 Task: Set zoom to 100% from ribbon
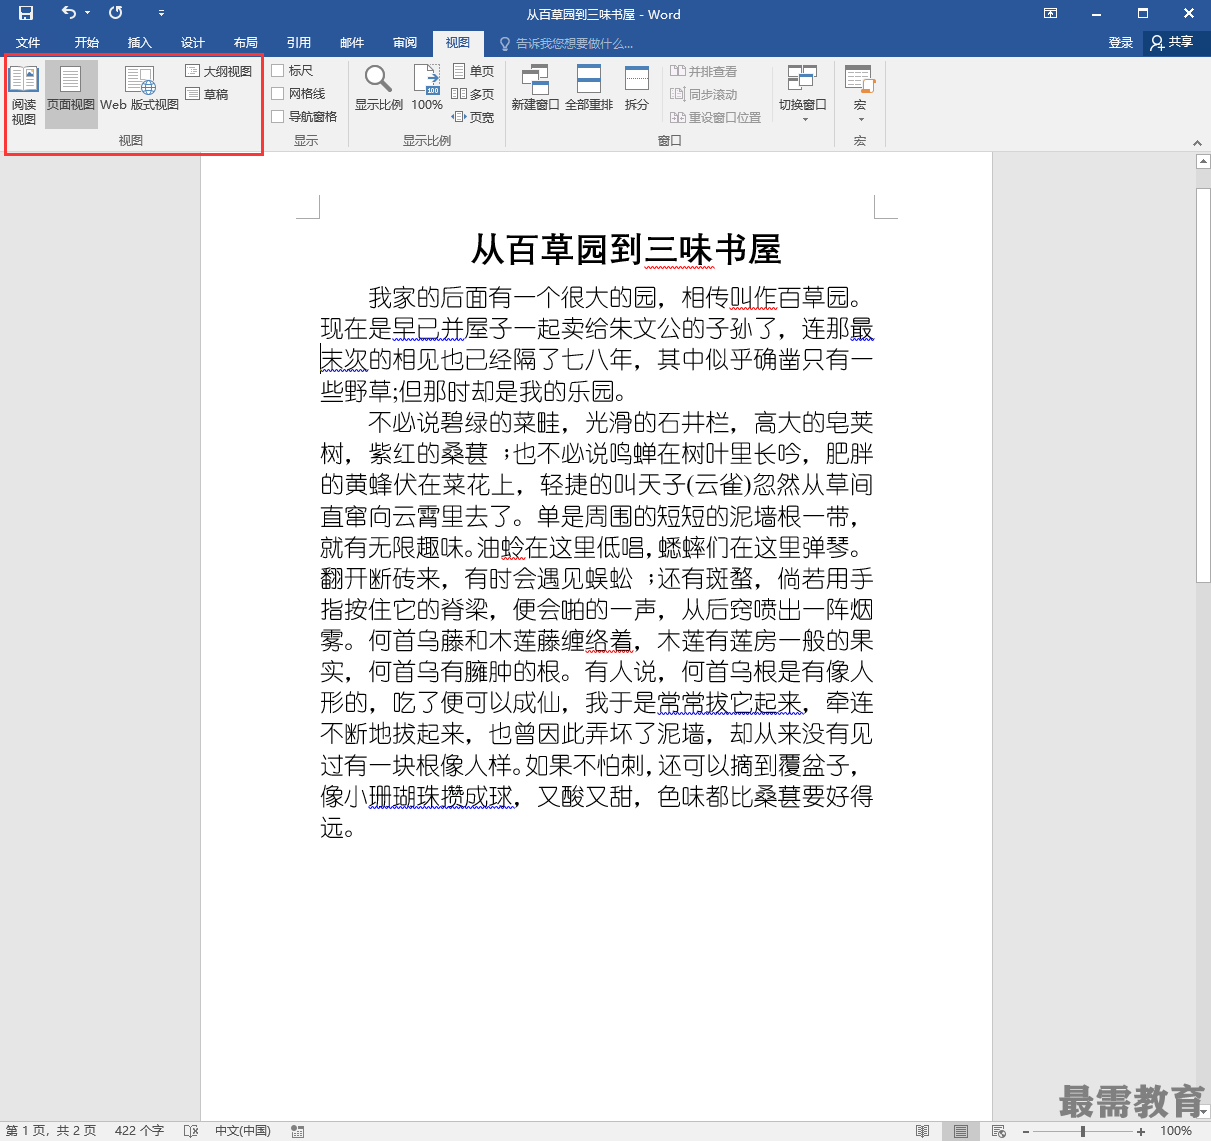tap(427, 90)
